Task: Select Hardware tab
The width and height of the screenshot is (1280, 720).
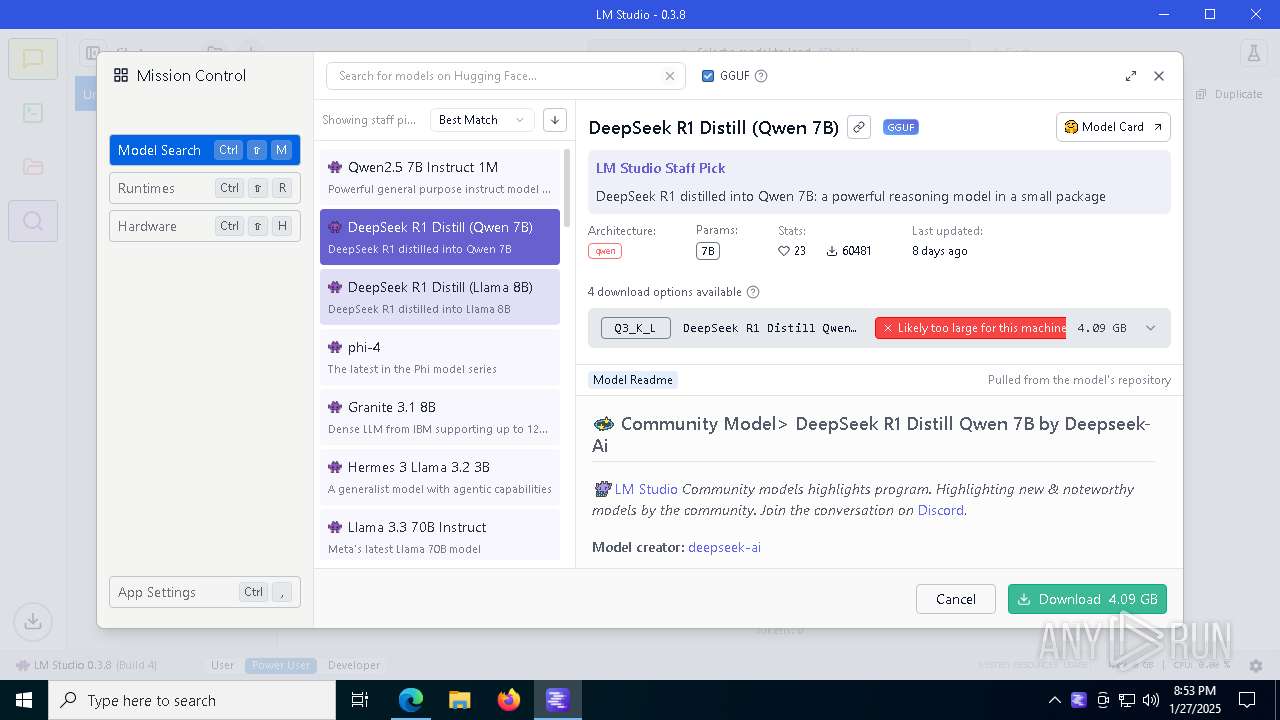Action: coord(204,226)
